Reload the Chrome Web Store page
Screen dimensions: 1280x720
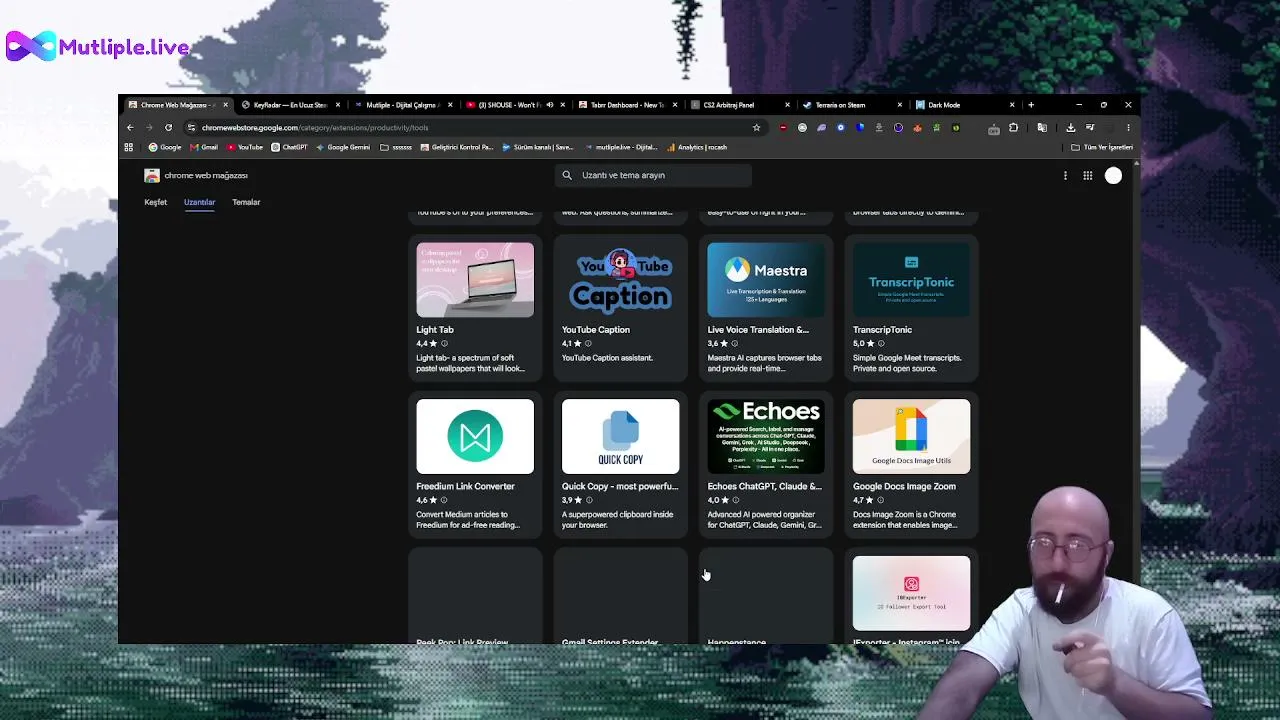click(168, 127)
